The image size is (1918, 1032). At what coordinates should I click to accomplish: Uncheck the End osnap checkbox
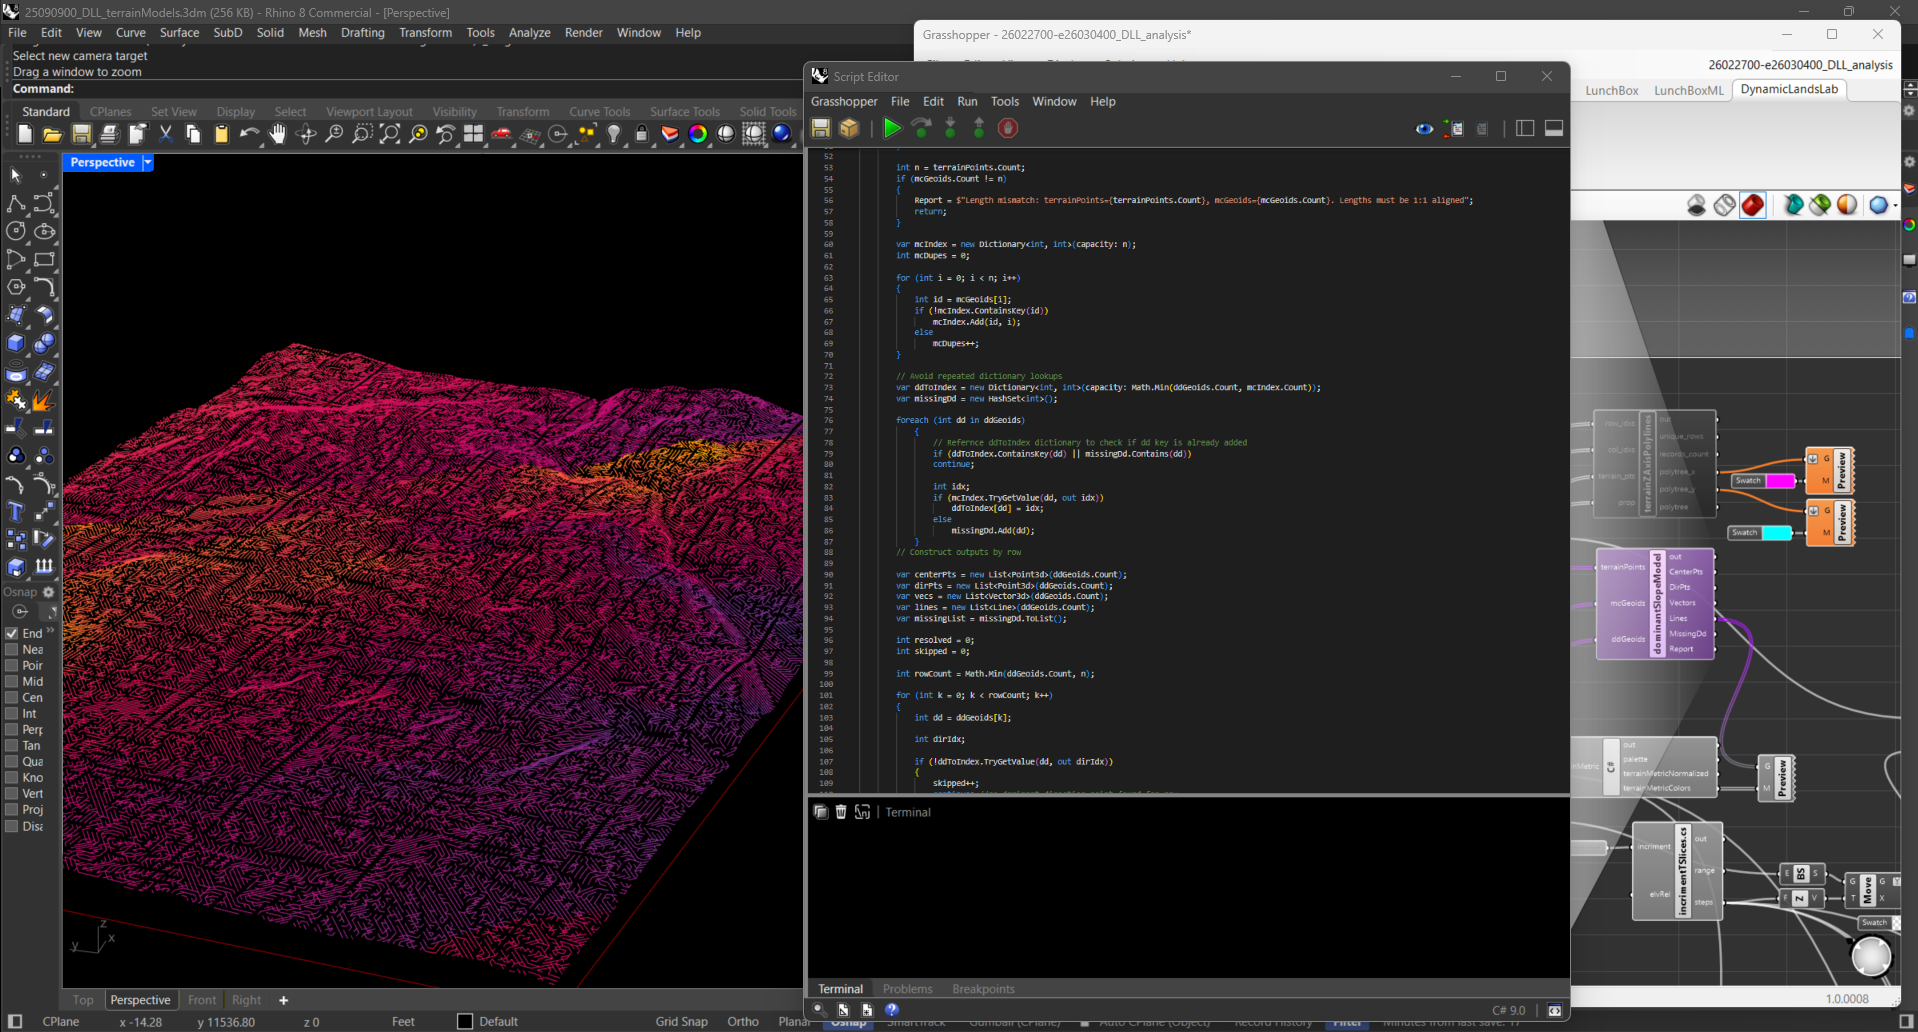coord(12,633)
